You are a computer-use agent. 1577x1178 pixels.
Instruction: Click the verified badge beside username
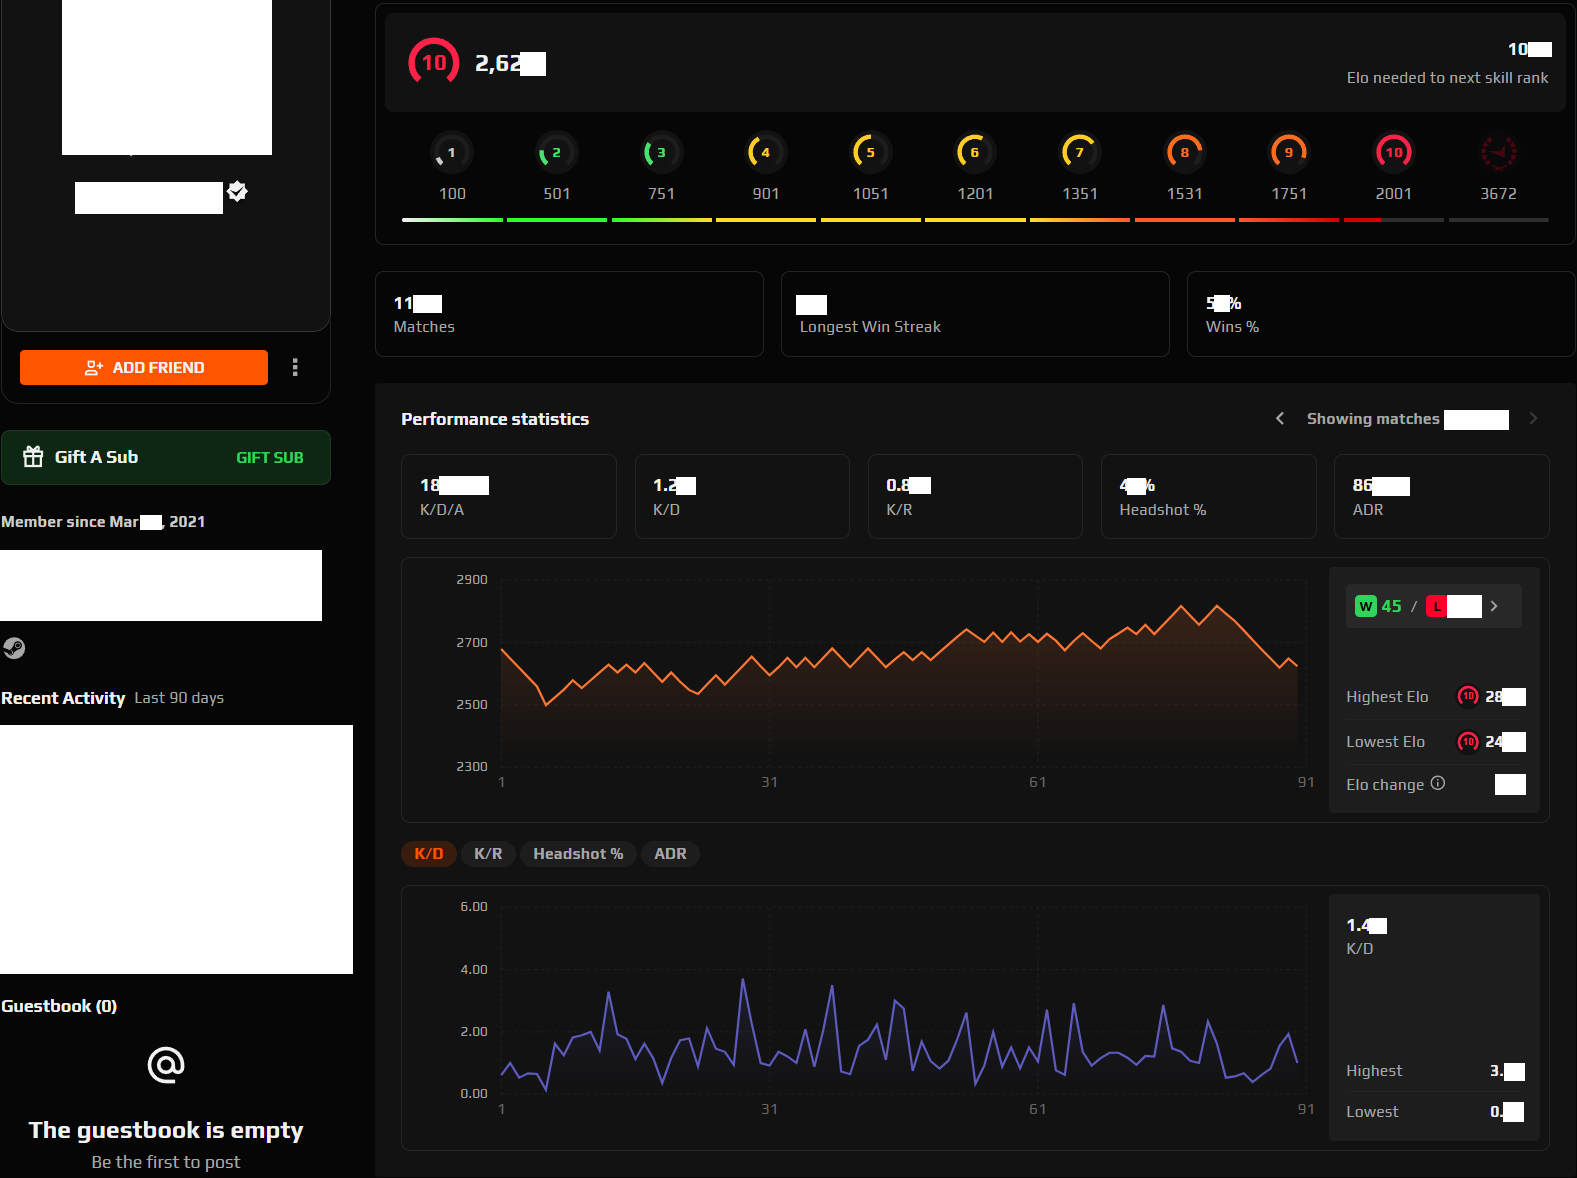tap(238, 191)
